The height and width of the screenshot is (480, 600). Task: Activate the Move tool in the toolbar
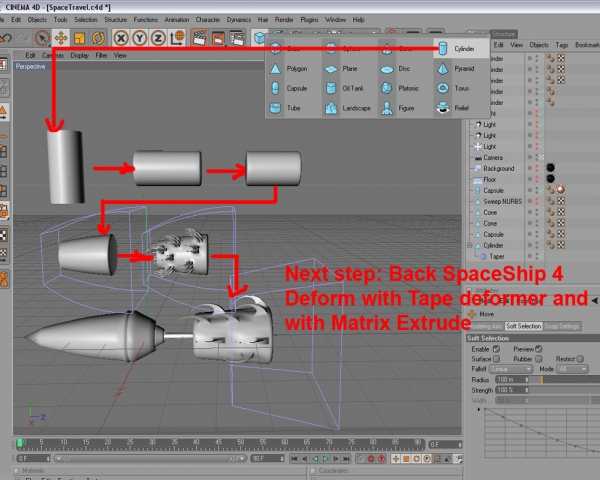[x=61, y=38]
